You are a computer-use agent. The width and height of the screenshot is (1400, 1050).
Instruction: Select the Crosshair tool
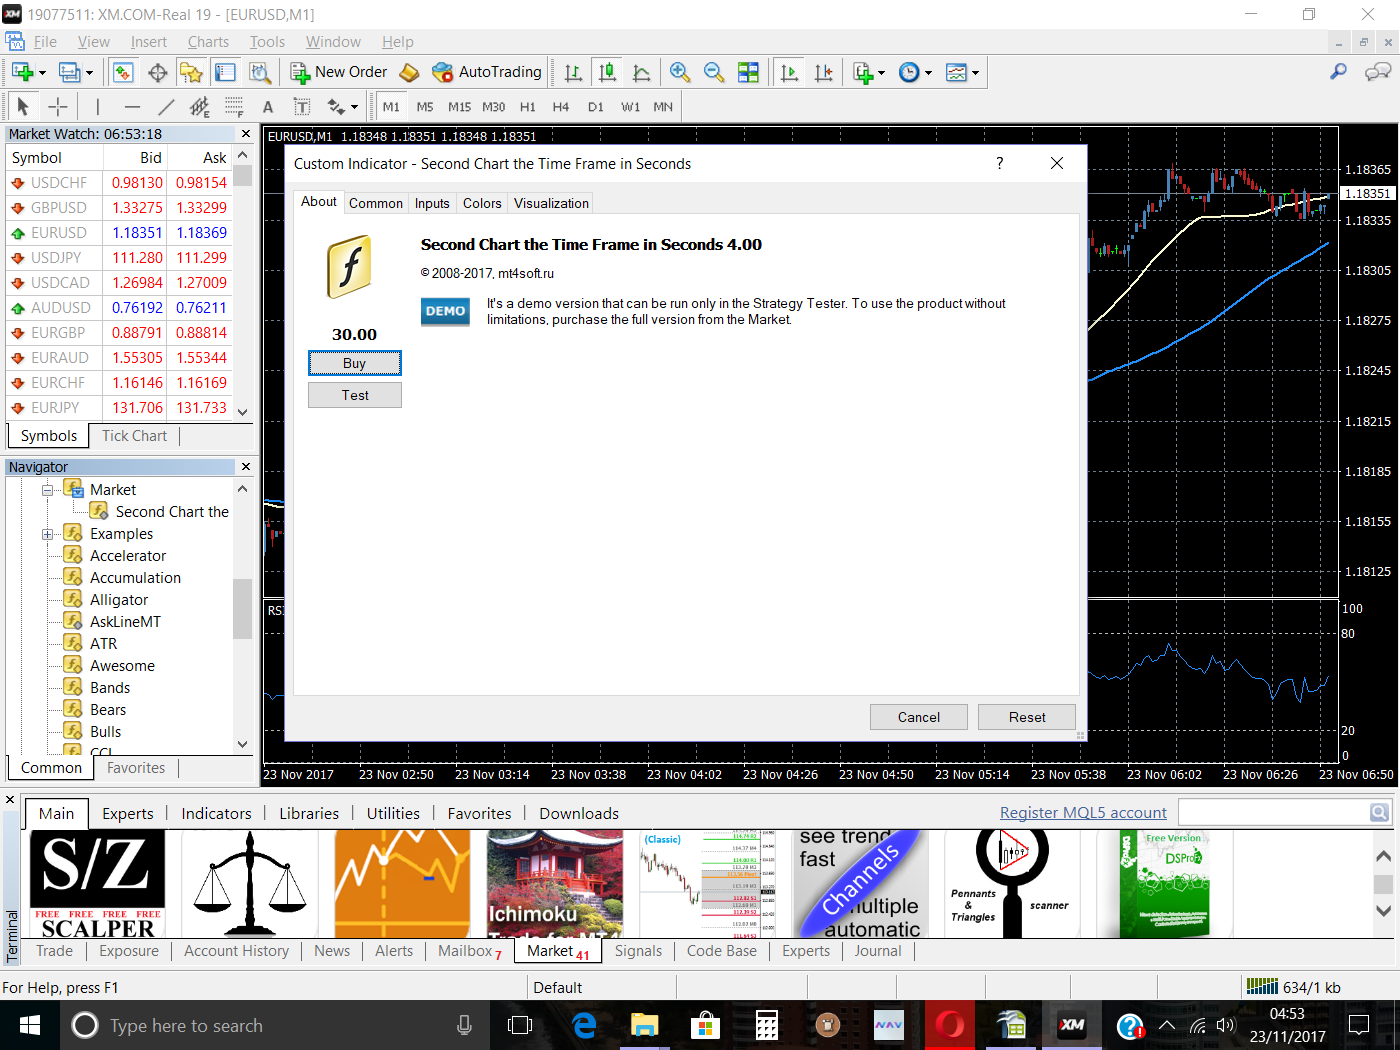[58, 106]
